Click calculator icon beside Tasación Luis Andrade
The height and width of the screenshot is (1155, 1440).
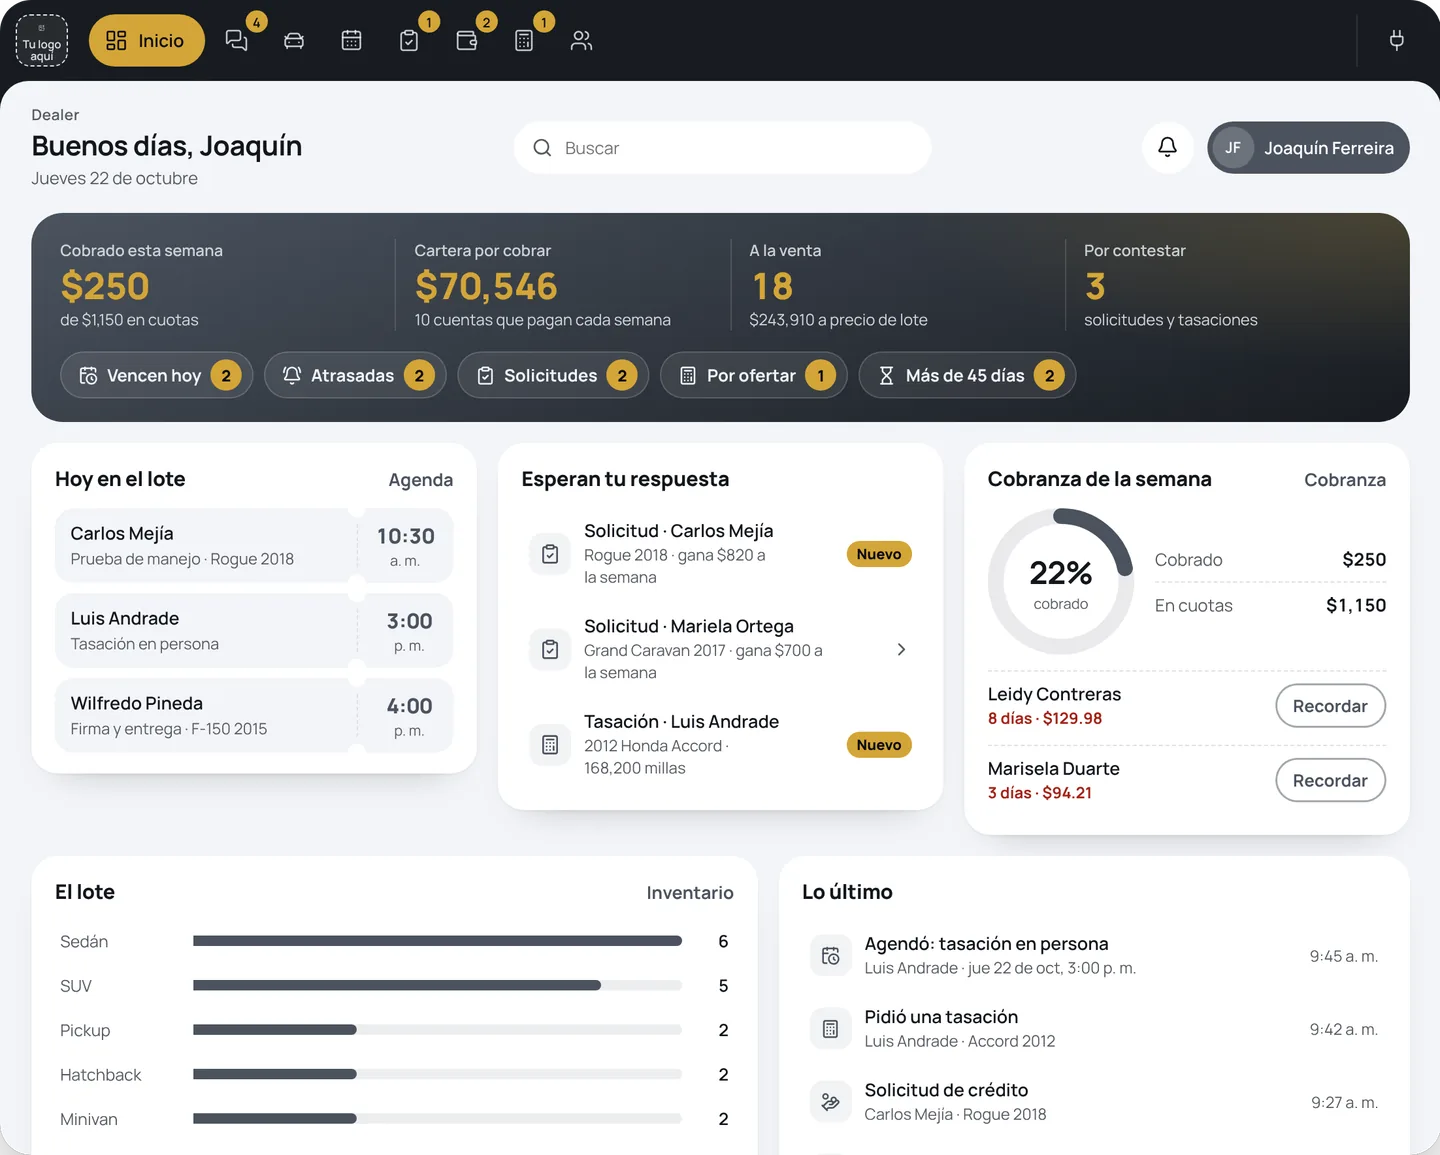[550, 745]
